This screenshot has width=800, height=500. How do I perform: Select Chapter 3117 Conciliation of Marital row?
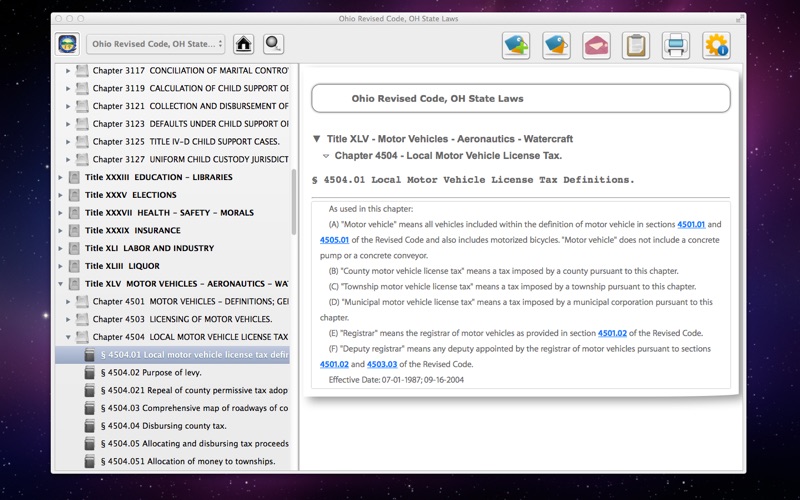click(x=172, y=71)
